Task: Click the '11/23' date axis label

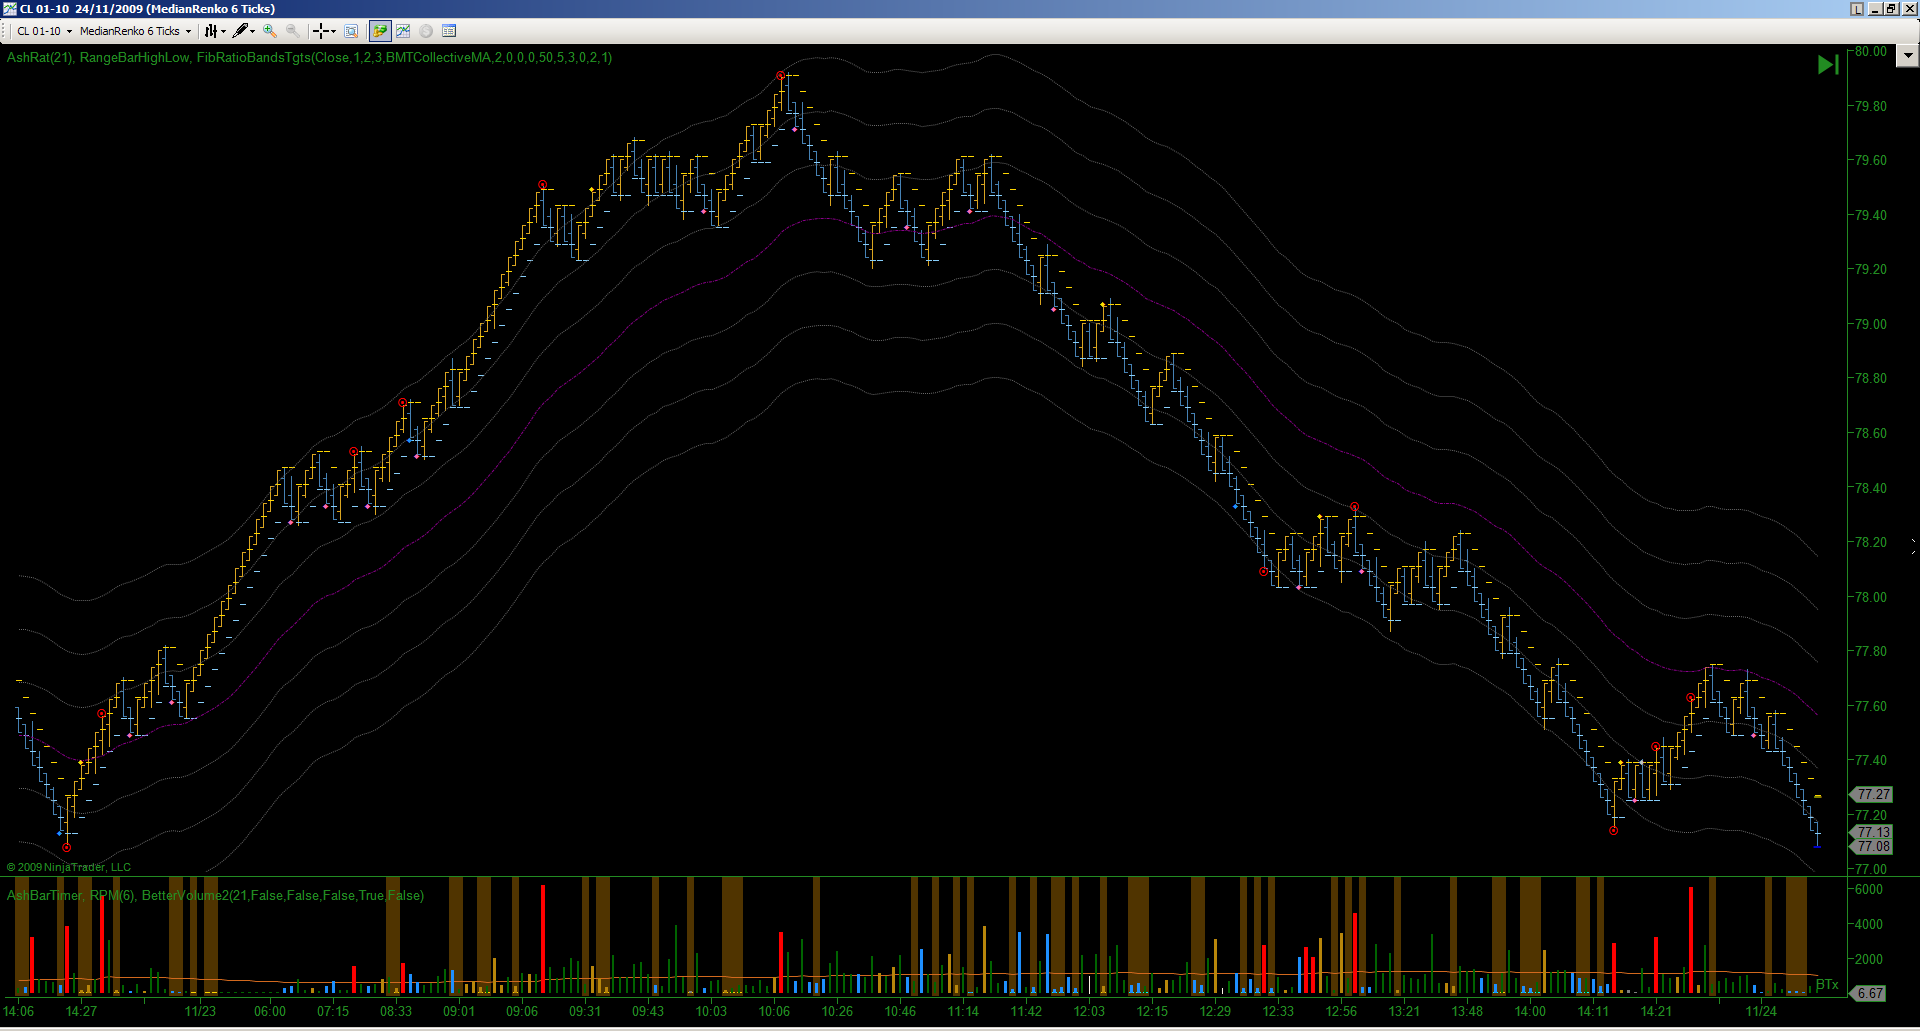Action: coord(200,1011)
